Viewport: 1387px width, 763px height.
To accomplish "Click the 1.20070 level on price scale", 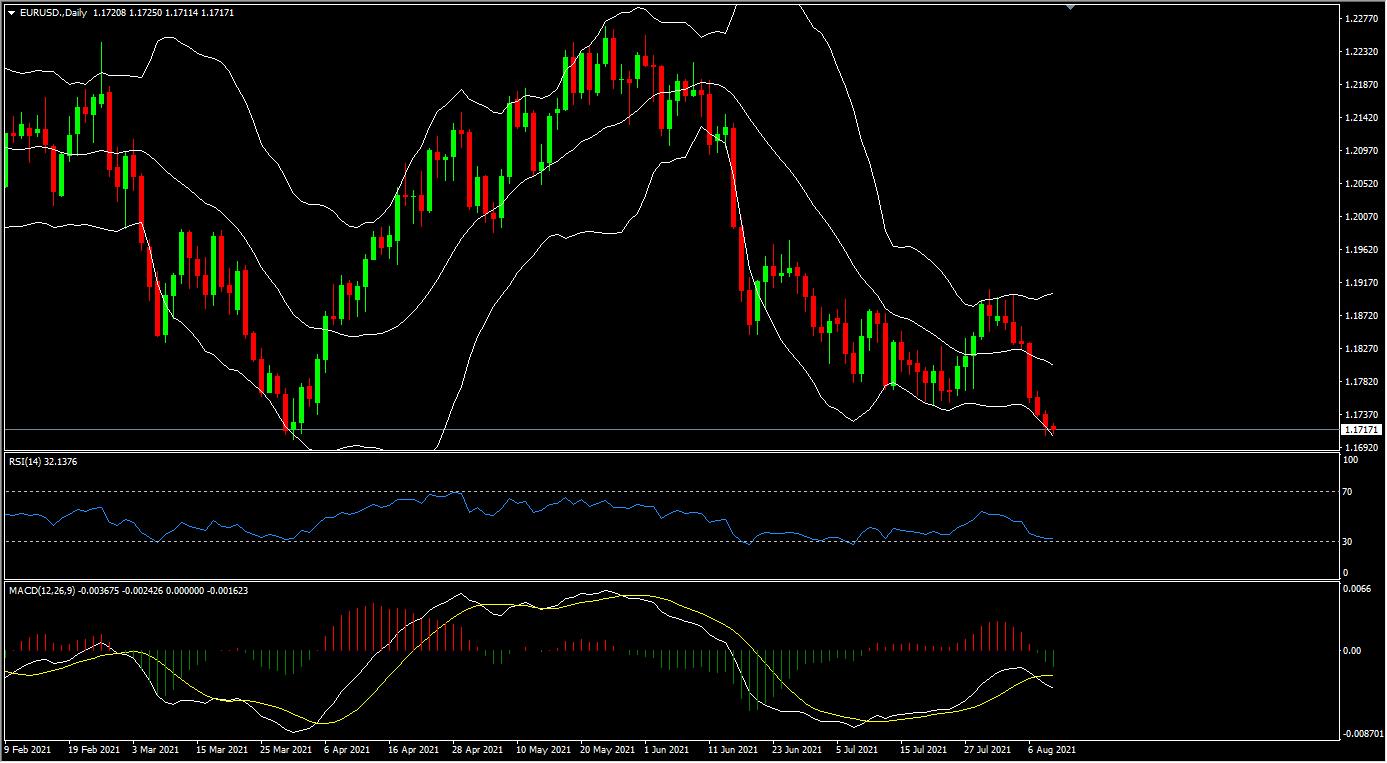I will tap(1361, 217).
